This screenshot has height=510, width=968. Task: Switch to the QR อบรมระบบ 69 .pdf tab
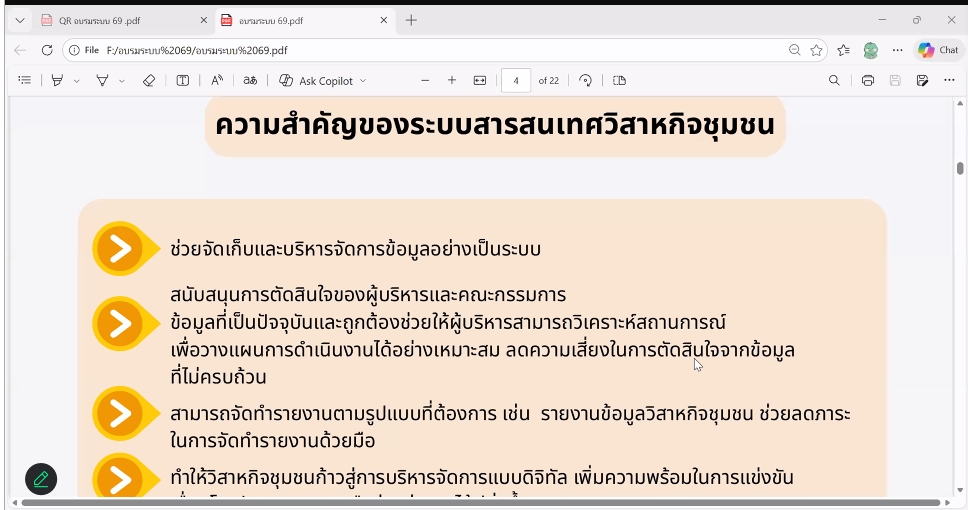coord(119,20)
